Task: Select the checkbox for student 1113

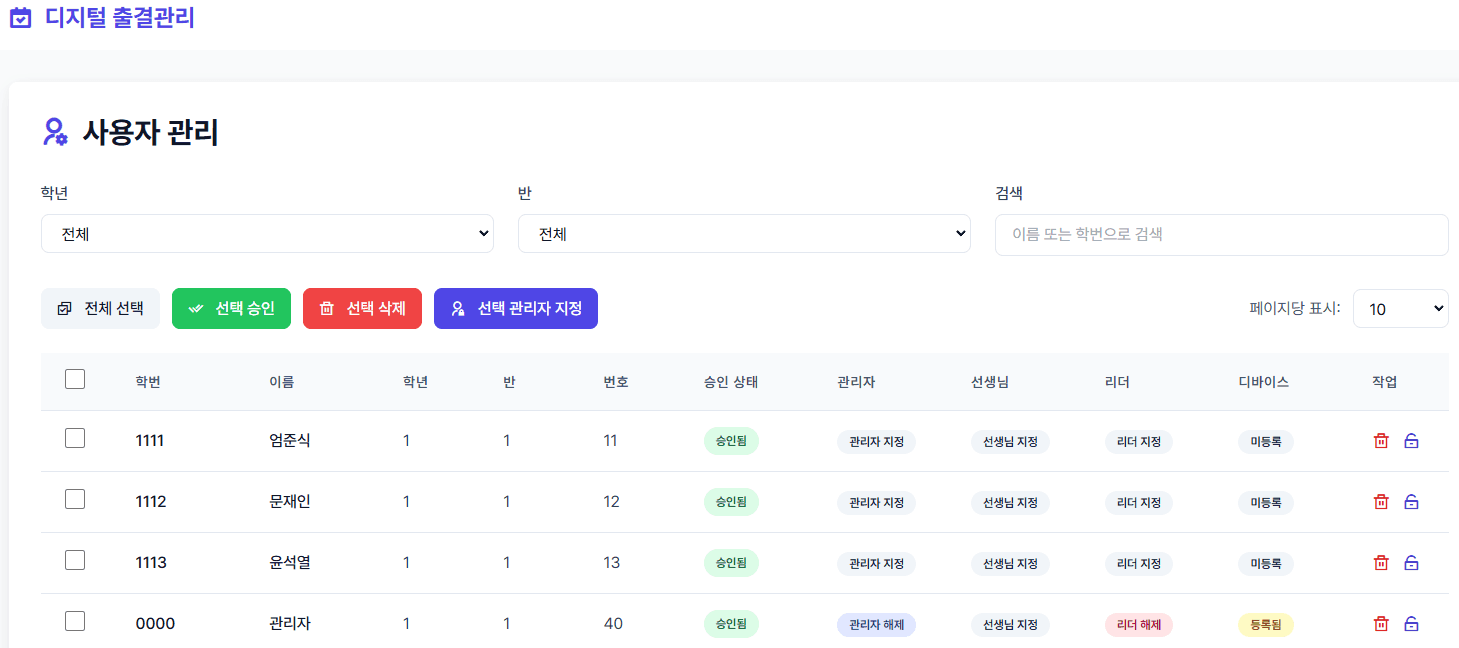Action: click(x=75, y=560)
